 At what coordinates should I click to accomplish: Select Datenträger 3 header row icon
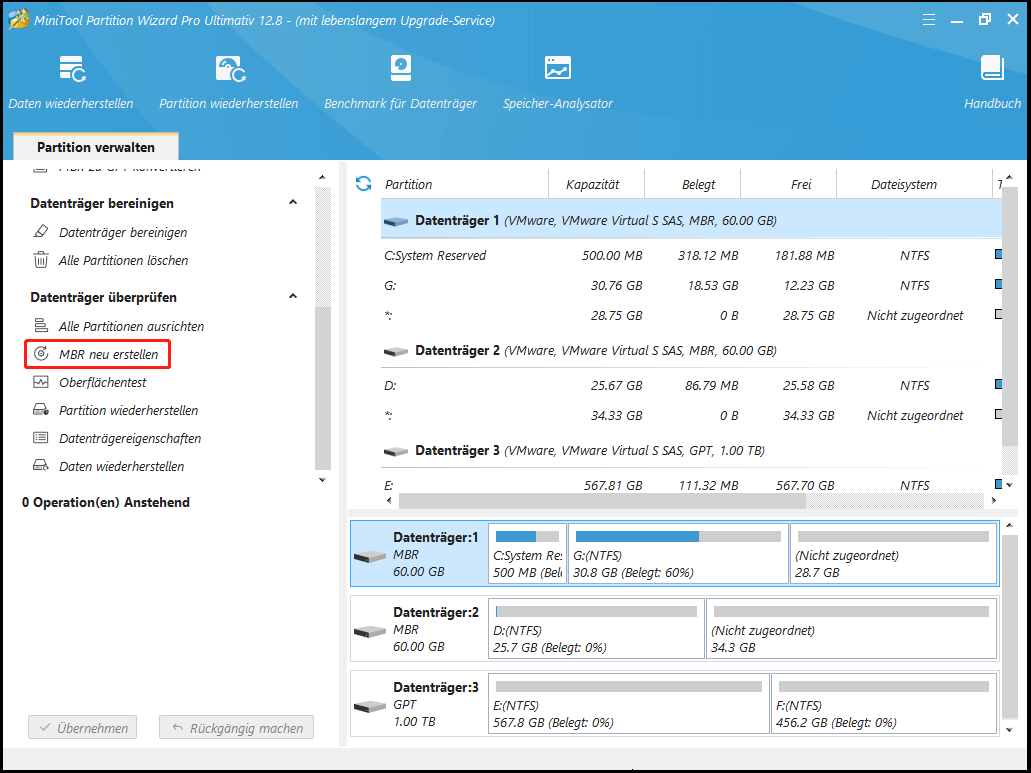396,452
